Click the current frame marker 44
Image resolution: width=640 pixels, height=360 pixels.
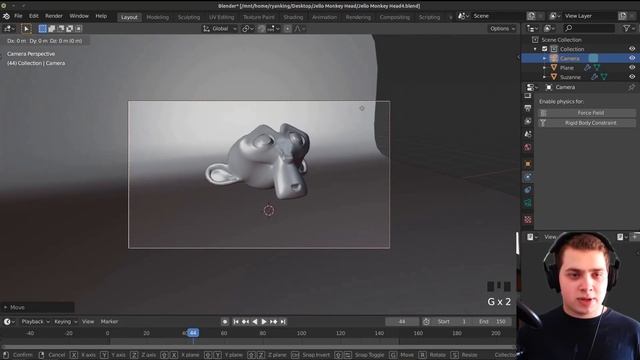pyautogui.click(x=193, y=333)
